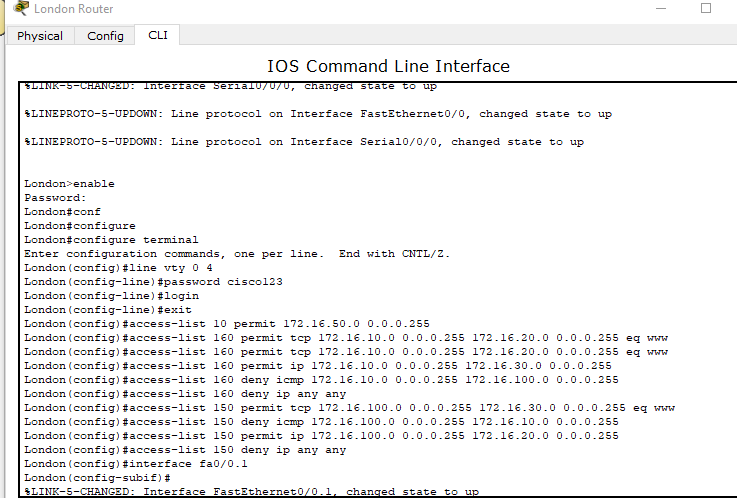Click the configure terminal command line

pos(111,240)
